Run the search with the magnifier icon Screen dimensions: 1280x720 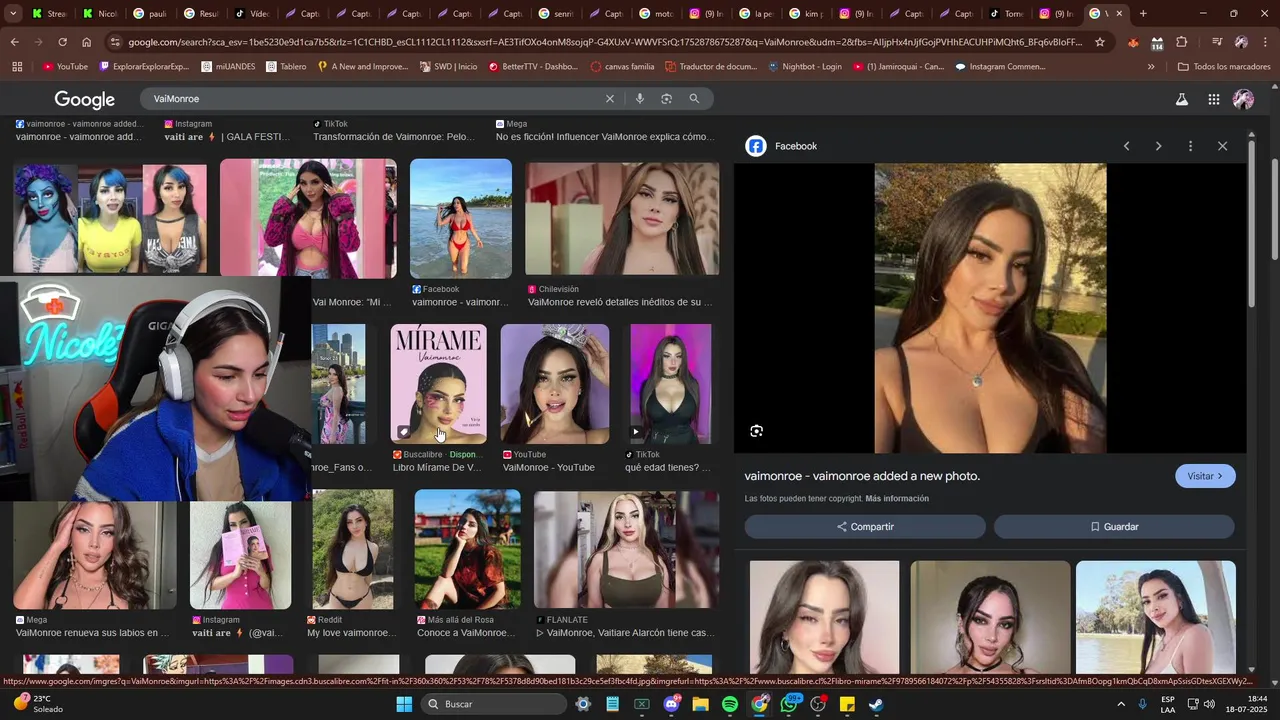(694, 99)
